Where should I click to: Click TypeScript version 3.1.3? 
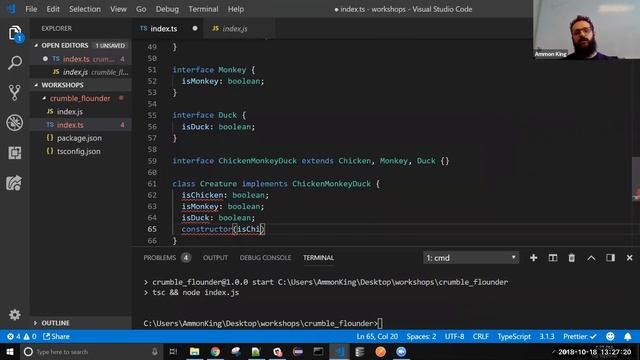pyautogui.click(x=547, y=336)
